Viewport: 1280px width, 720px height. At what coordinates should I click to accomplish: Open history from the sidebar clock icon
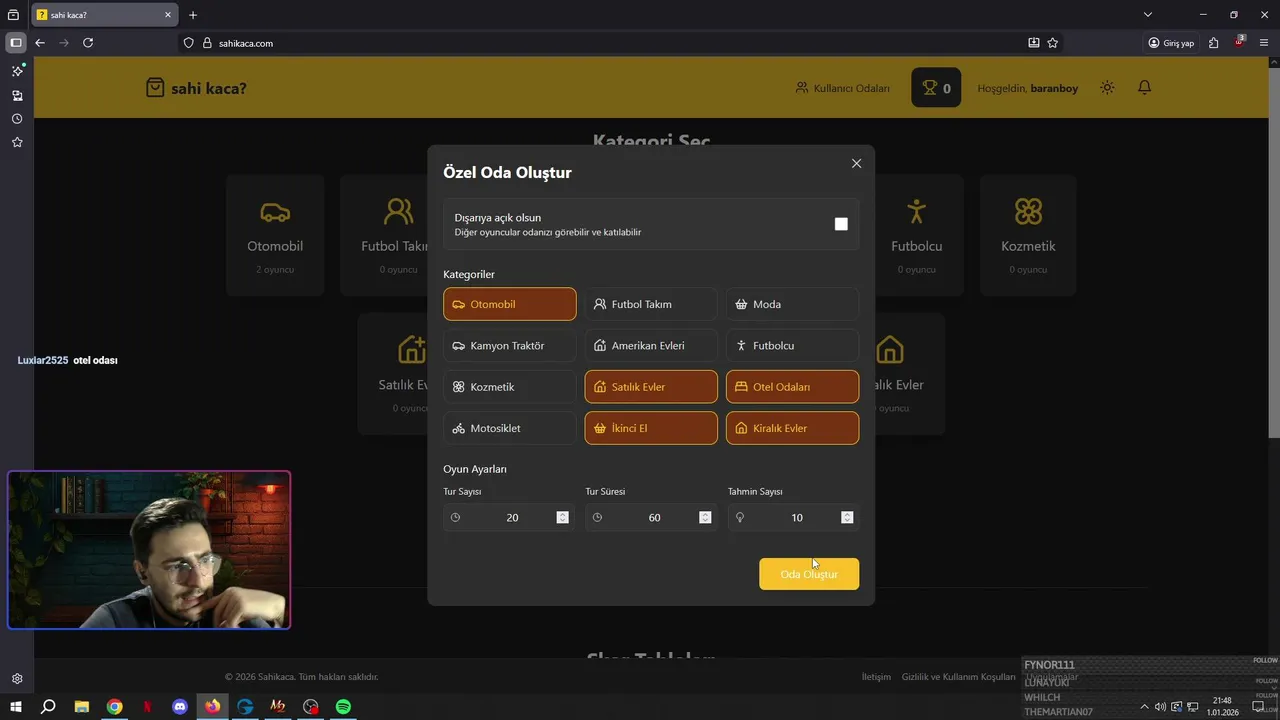click(17, 119)
